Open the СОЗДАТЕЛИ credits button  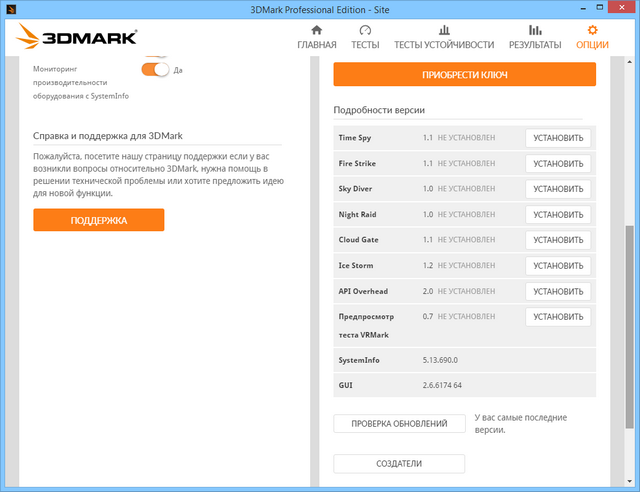coord(399,463)
